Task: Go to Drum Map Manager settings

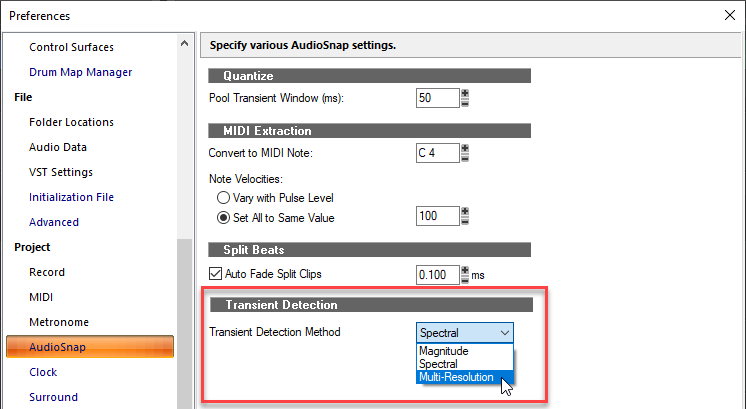Action: click(80, 72)
